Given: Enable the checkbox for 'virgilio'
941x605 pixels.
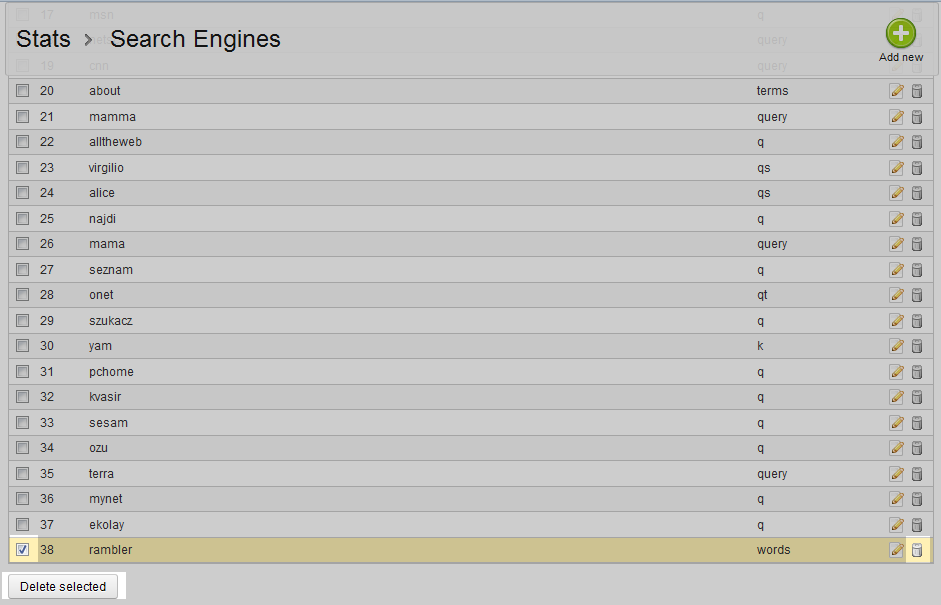Looking at the screenshot, I should [23, 168].
